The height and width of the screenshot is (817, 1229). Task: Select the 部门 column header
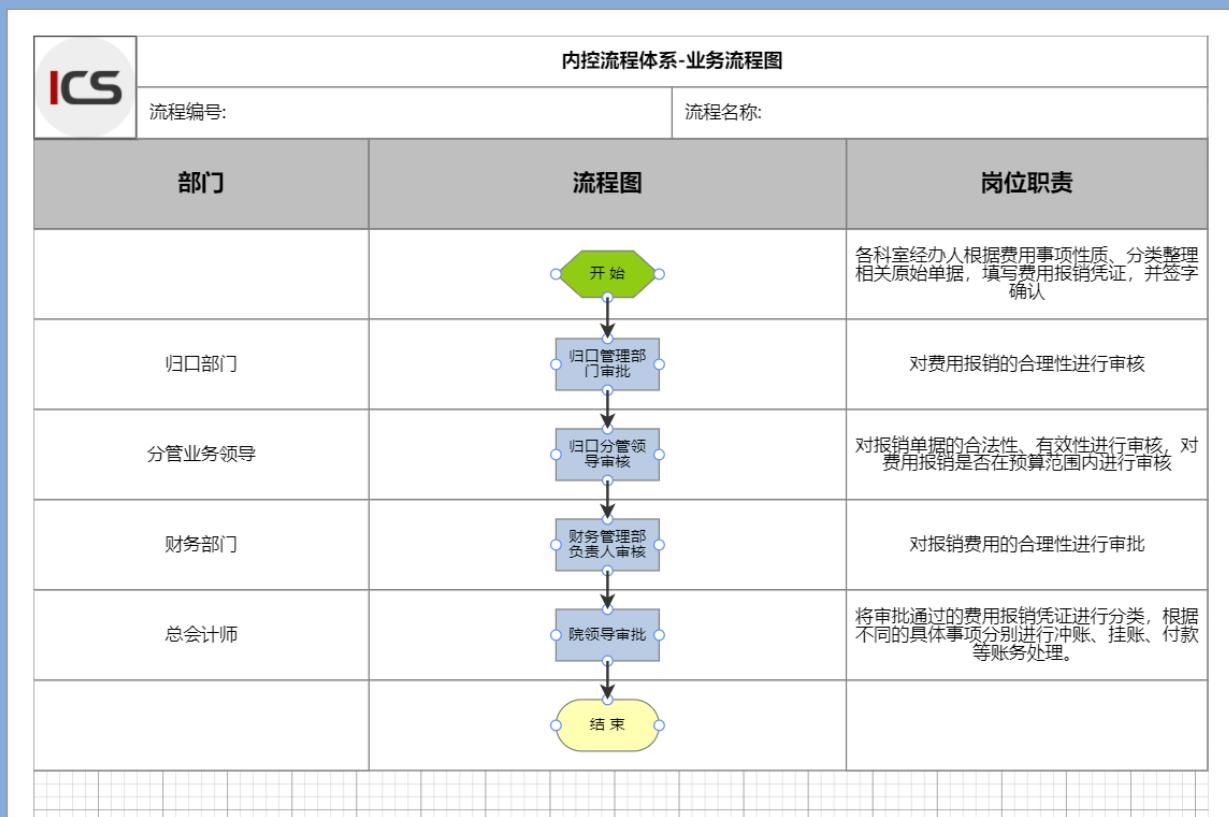201,184
